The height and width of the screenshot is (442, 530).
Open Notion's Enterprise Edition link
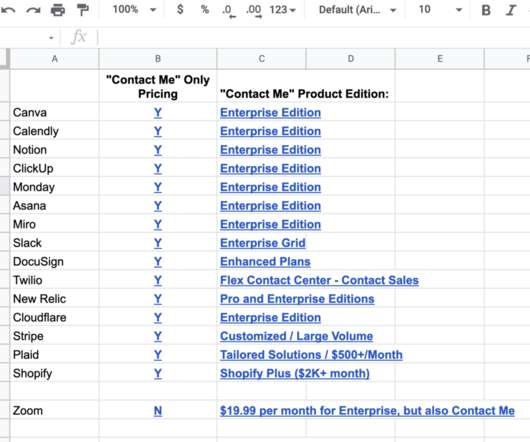tap(270, 150)
